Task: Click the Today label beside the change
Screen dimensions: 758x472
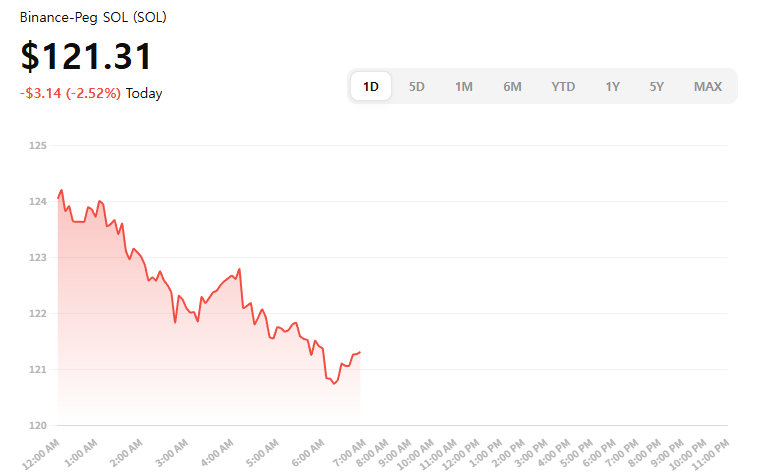Action: click(x=144, y=93)
